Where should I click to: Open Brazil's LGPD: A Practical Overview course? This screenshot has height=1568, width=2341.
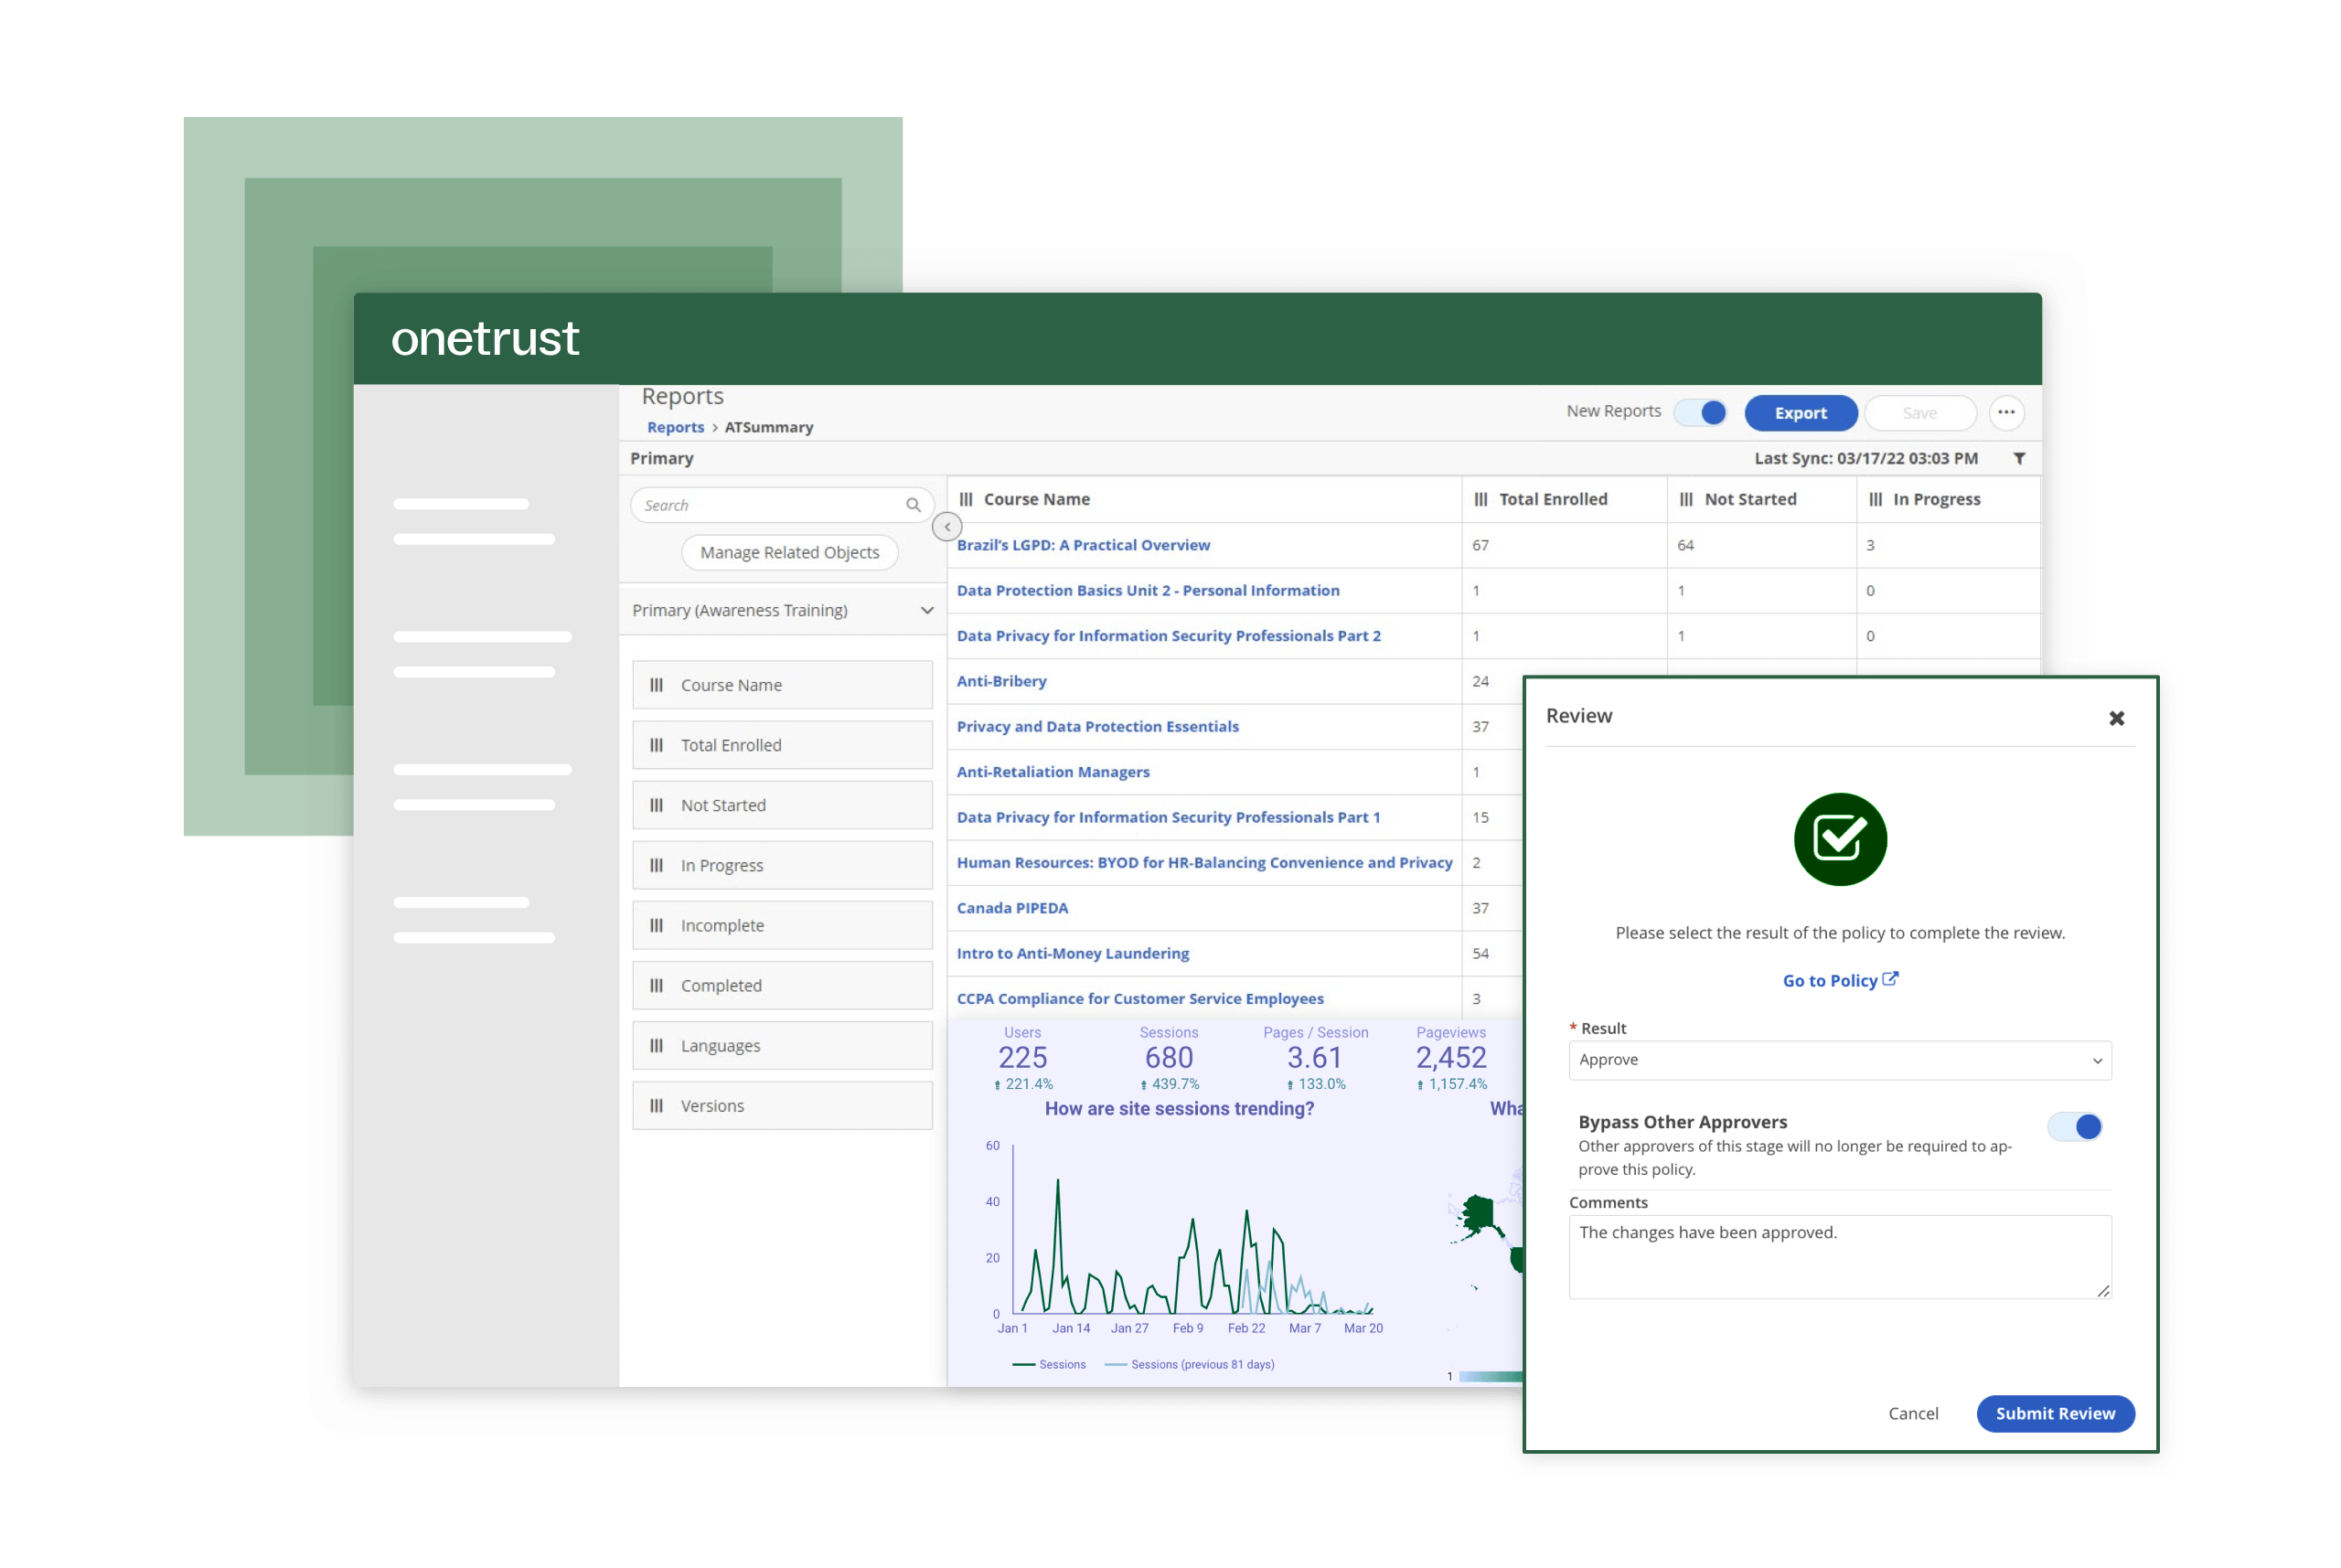coord(1082,545)
